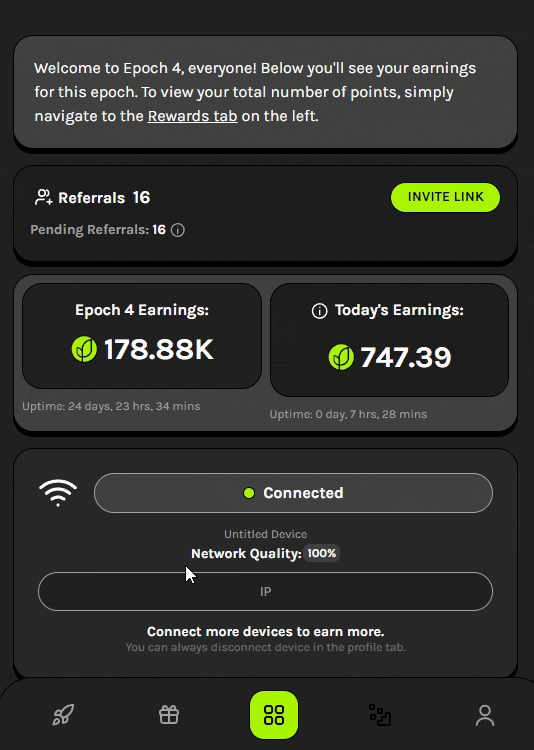Open the rocket icon tab

point(63,715)
